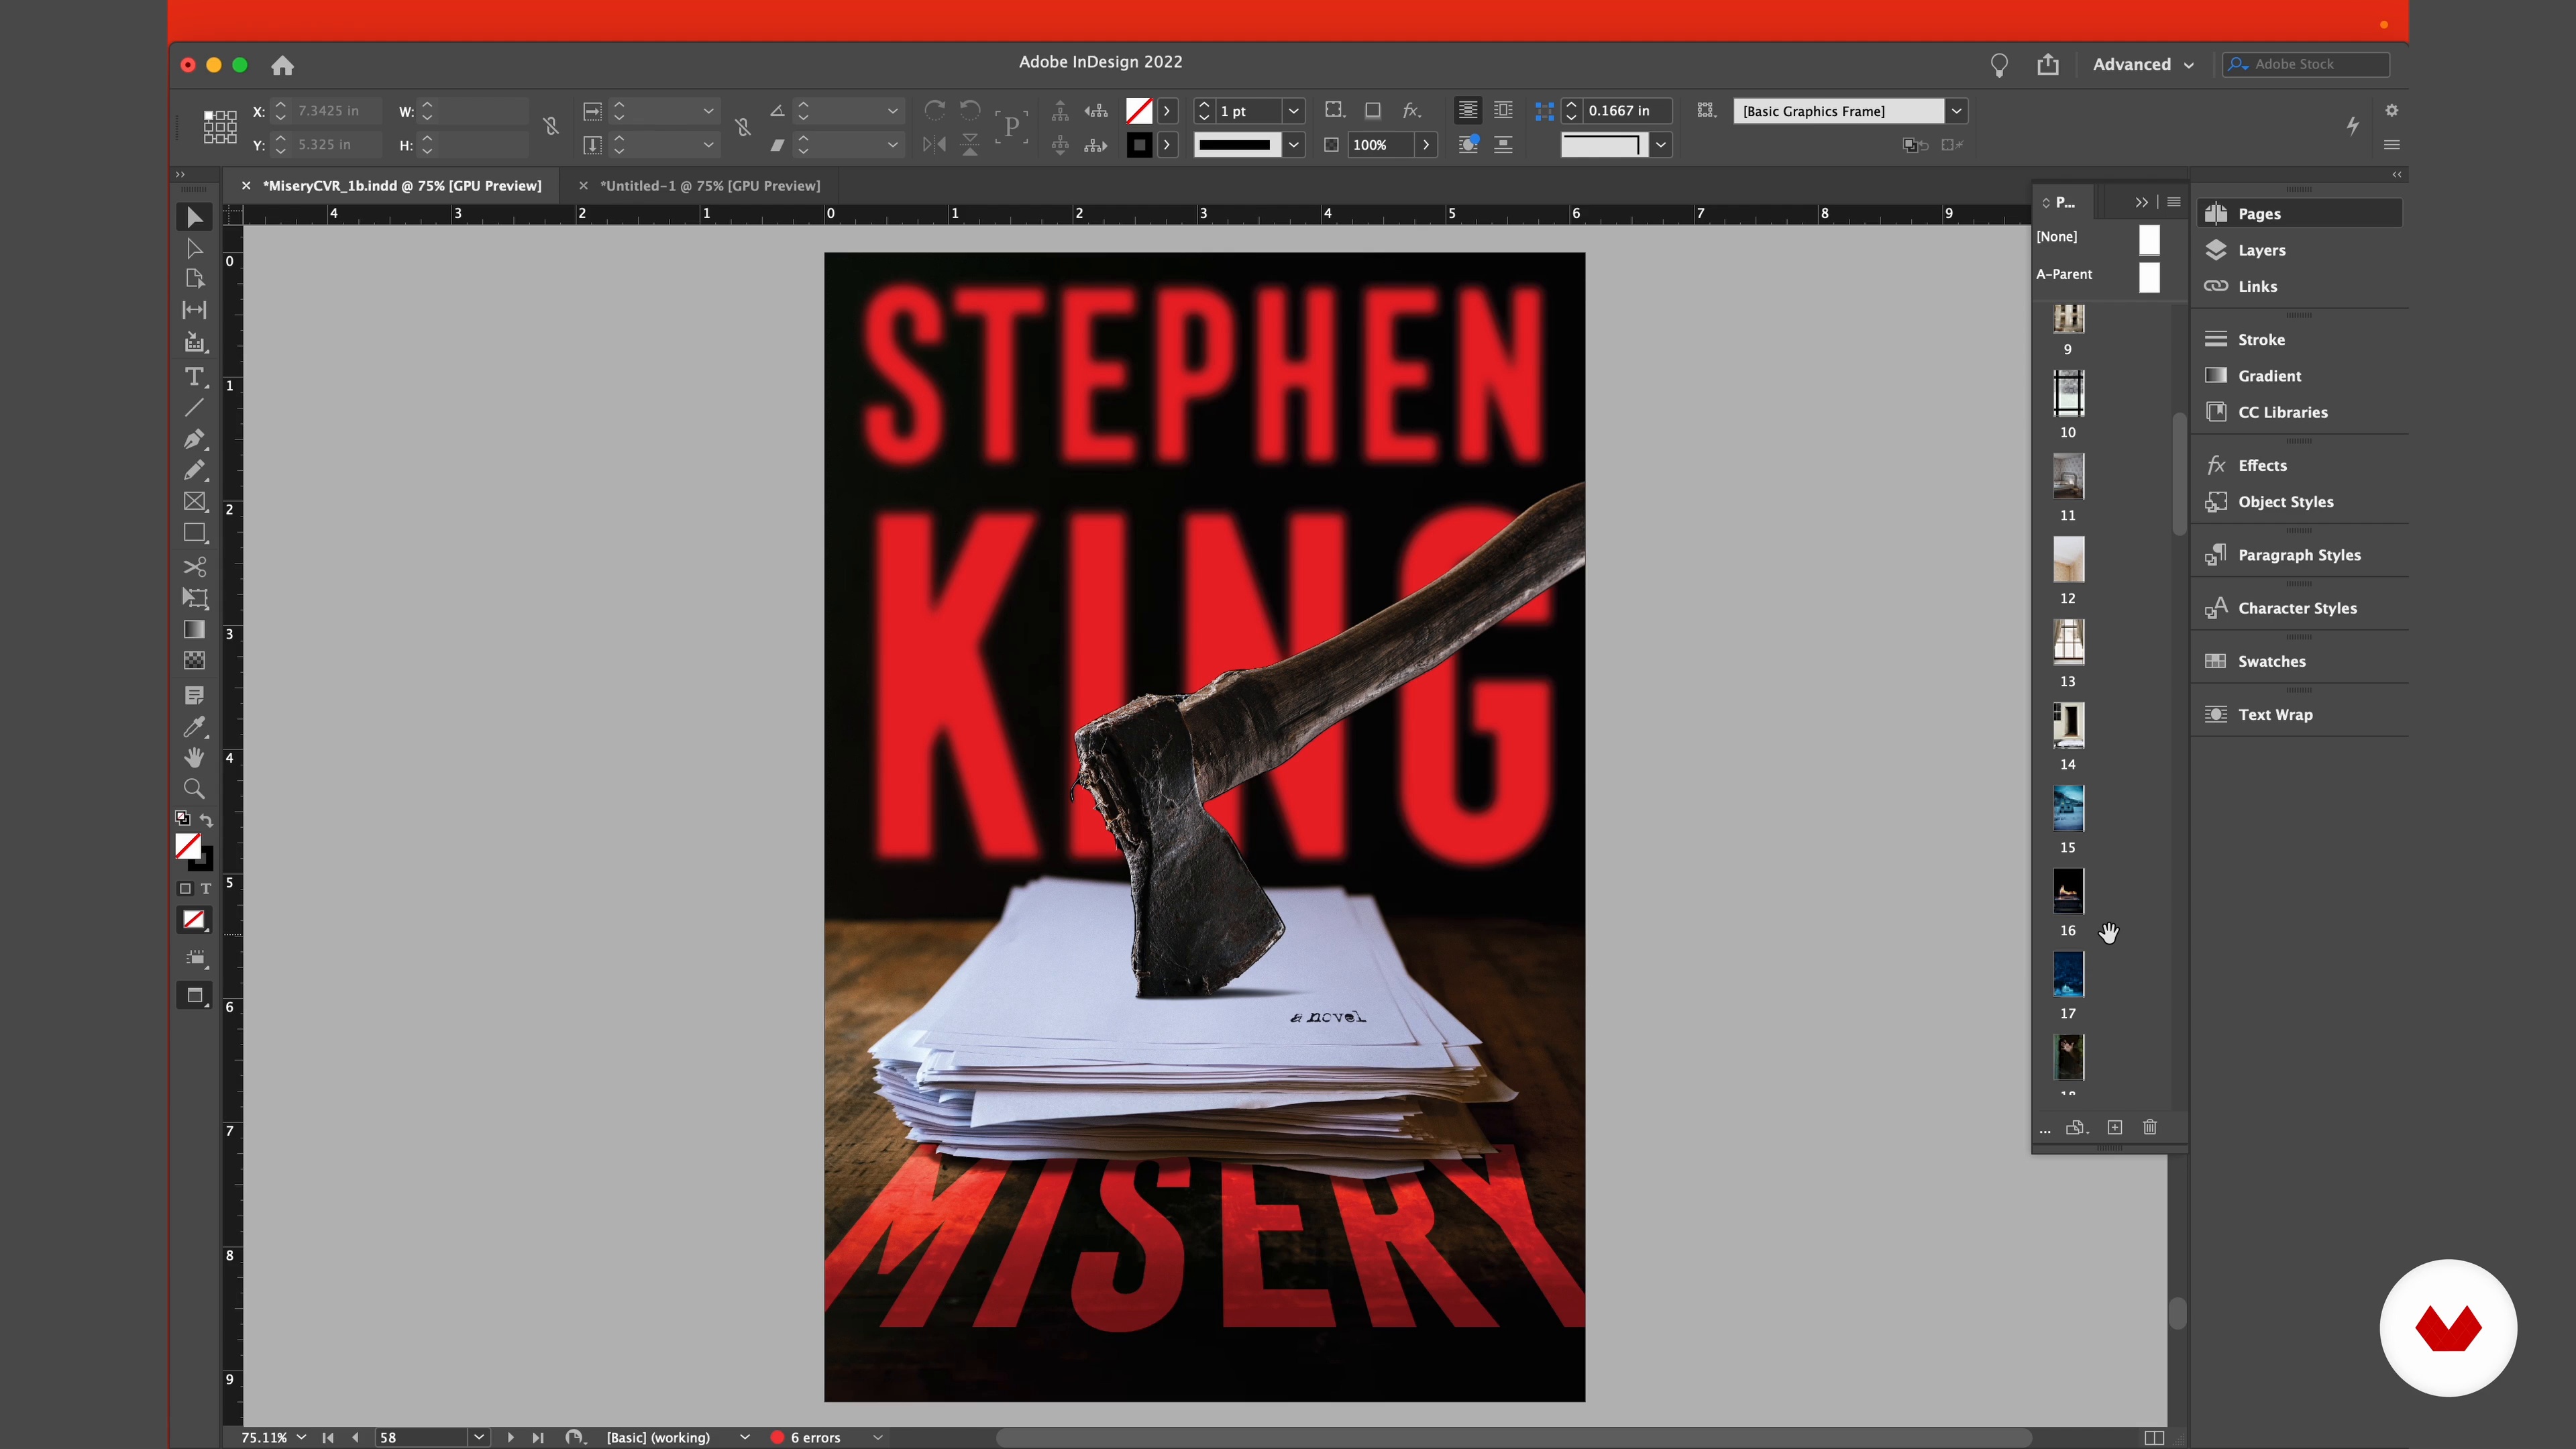The height and width of the screenshot is (1449, 2576).
Task: Open the stroke style dropdown
Action: 1293,145
